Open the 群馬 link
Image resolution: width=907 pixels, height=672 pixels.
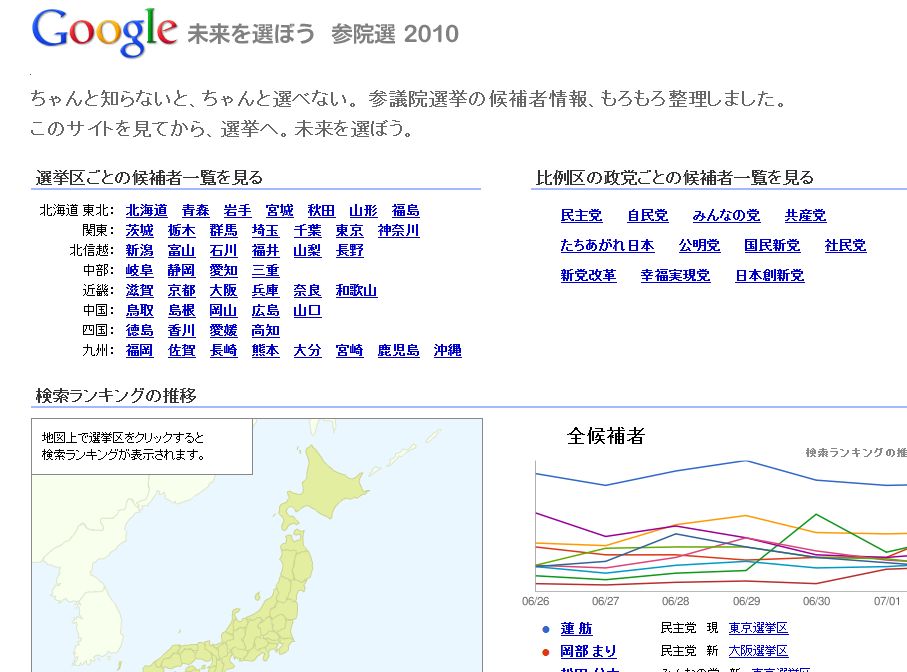pyautogui.click(x=223, y=231)
